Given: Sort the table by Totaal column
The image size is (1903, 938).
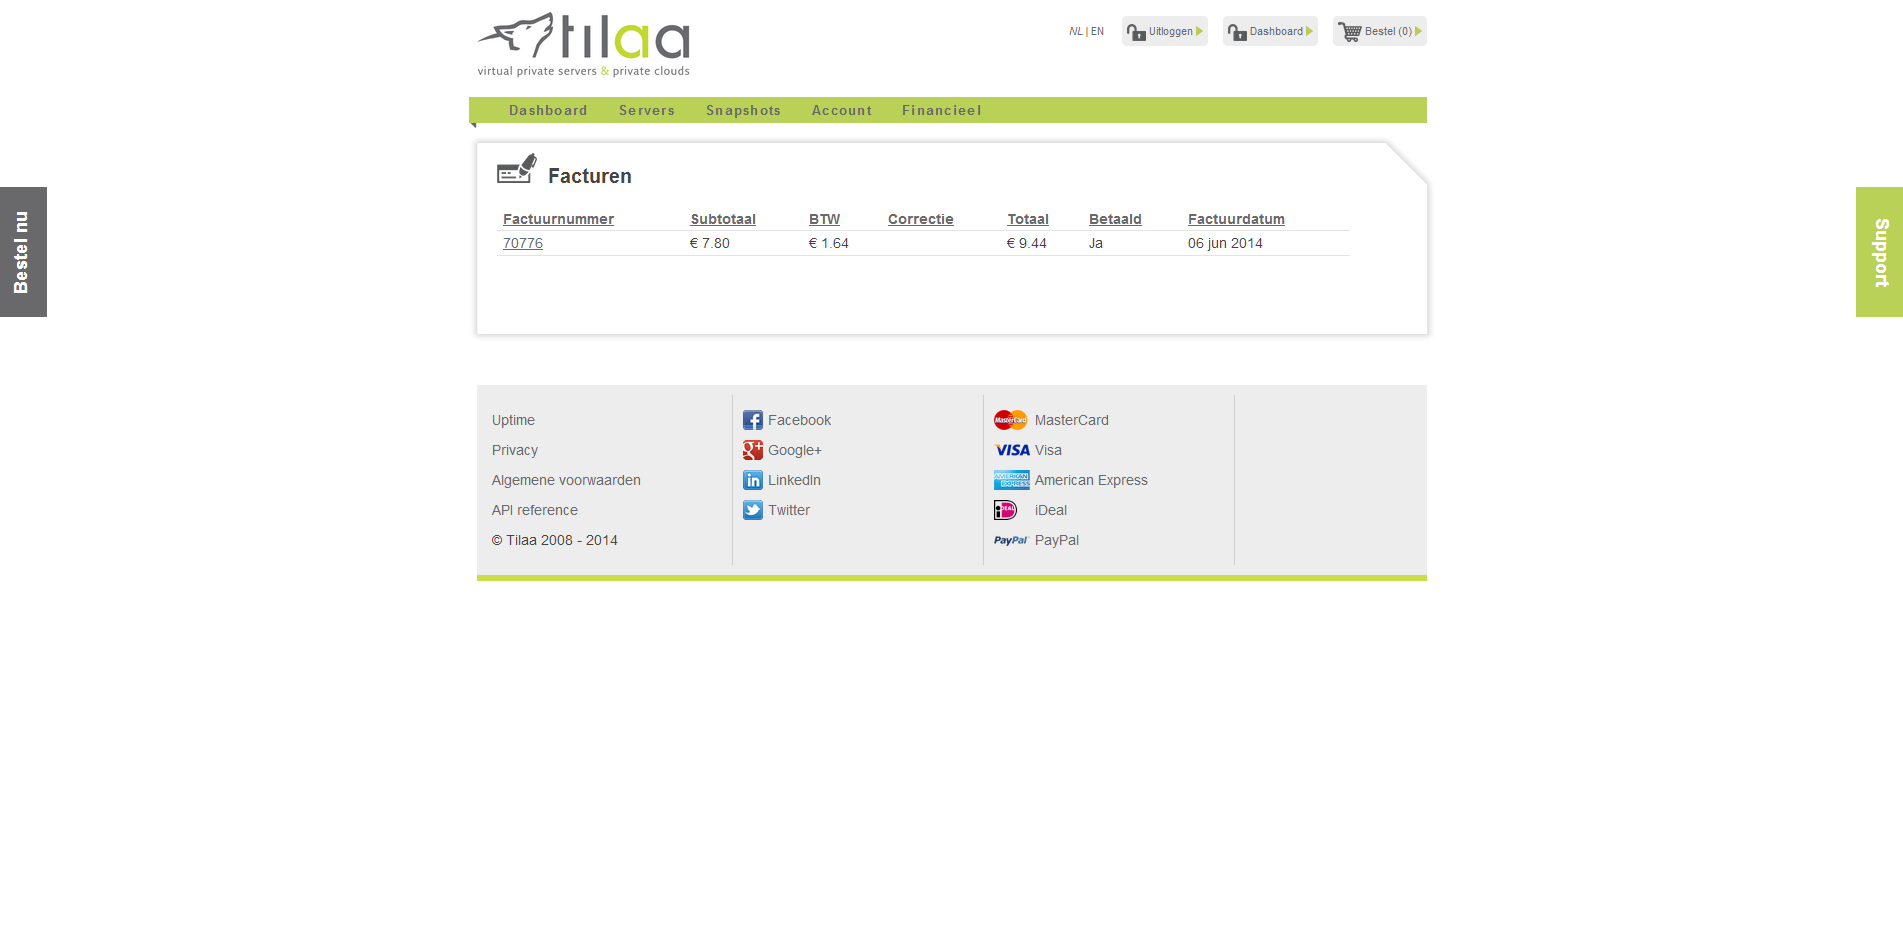Looking at the screenshot, I should pyautogui.click(x=1027, y=219).
